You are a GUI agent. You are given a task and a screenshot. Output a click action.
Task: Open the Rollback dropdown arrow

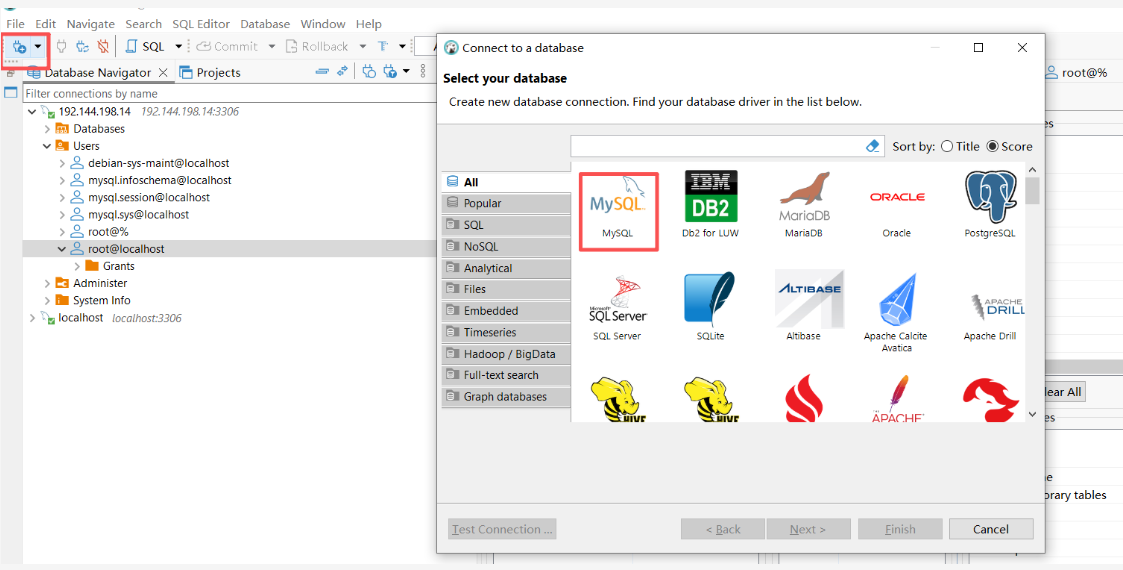point(363,47)
